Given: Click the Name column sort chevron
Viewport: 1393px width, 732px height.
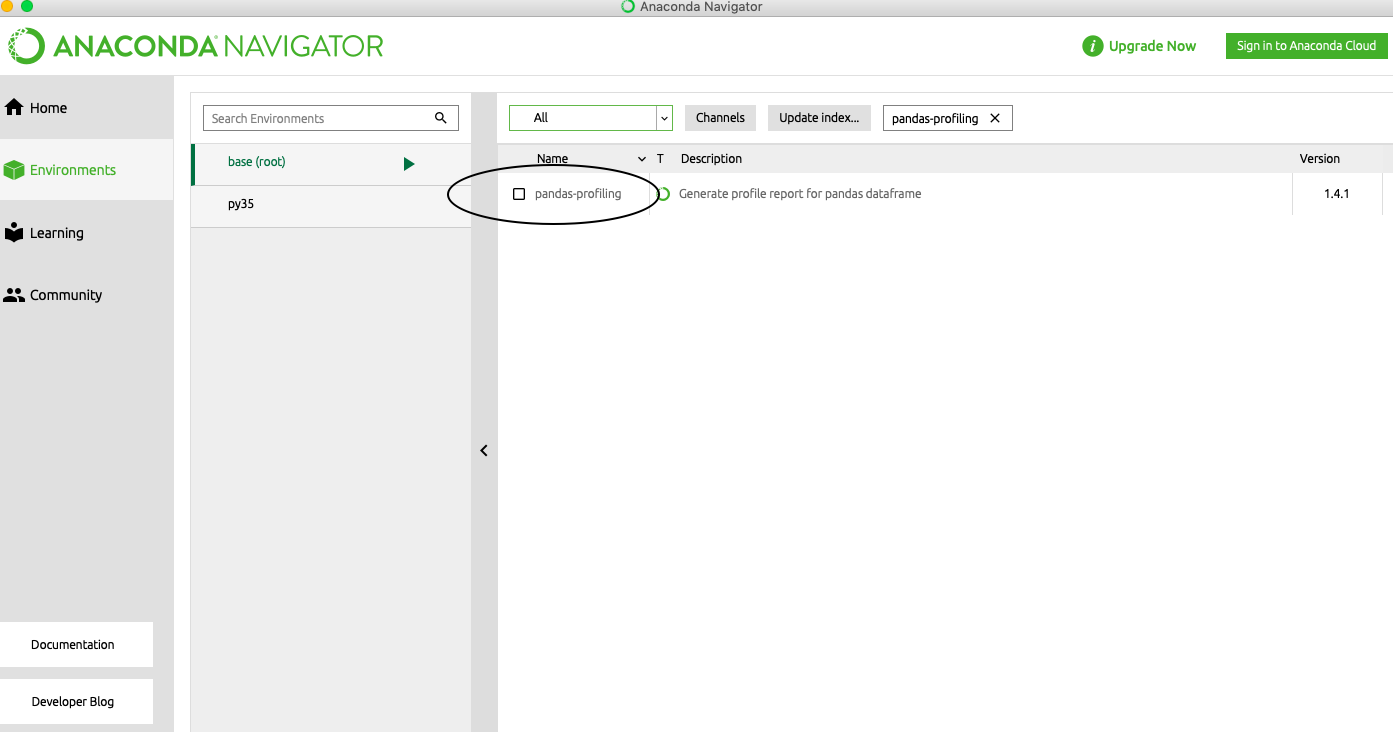Looking at the screenshot, I should (x=642, y=159).
